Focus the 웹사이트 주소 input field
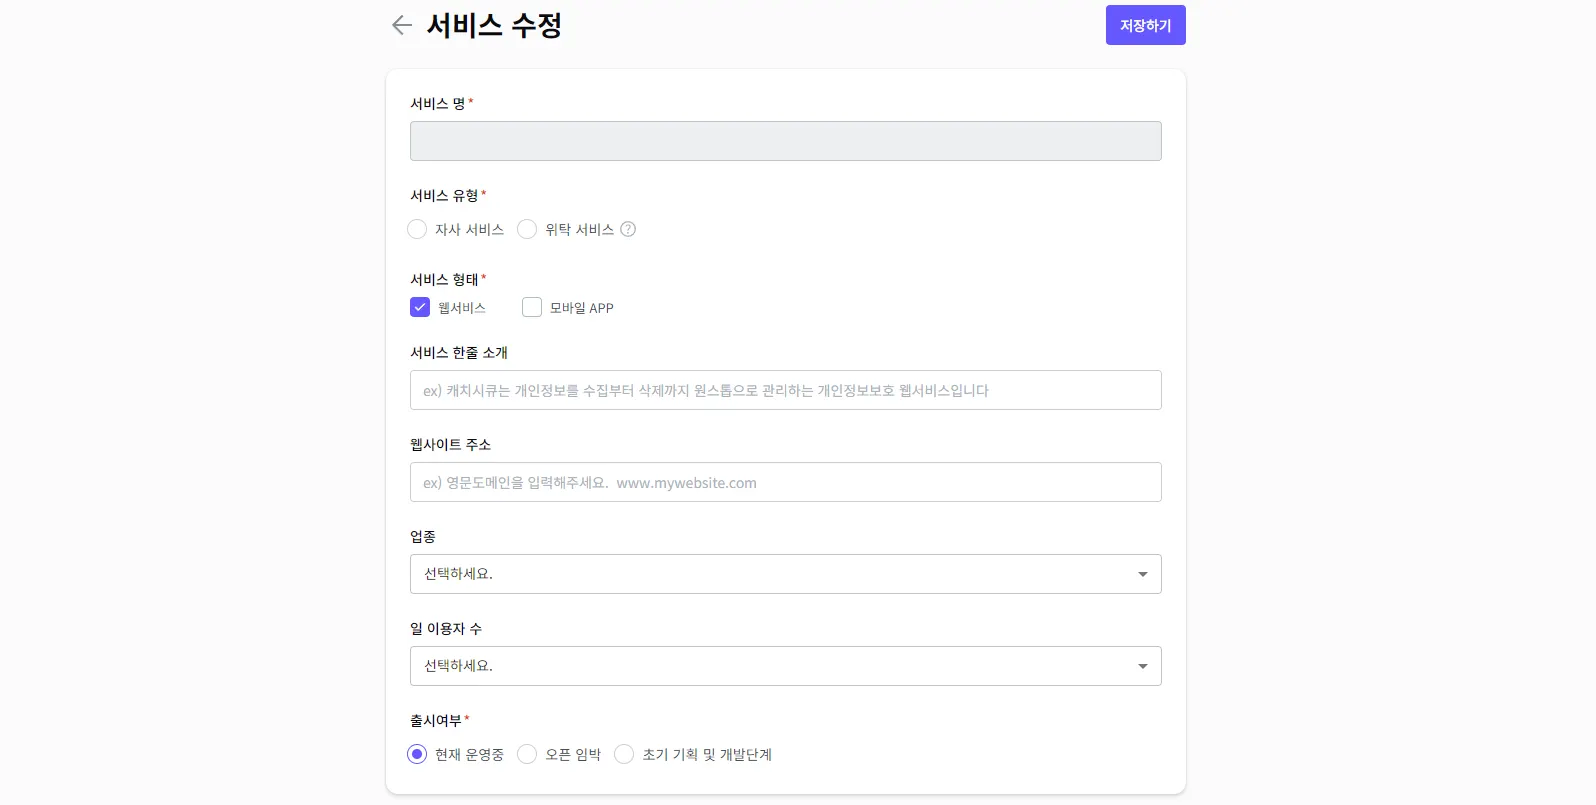1596x805 pixels. [785, 482]
